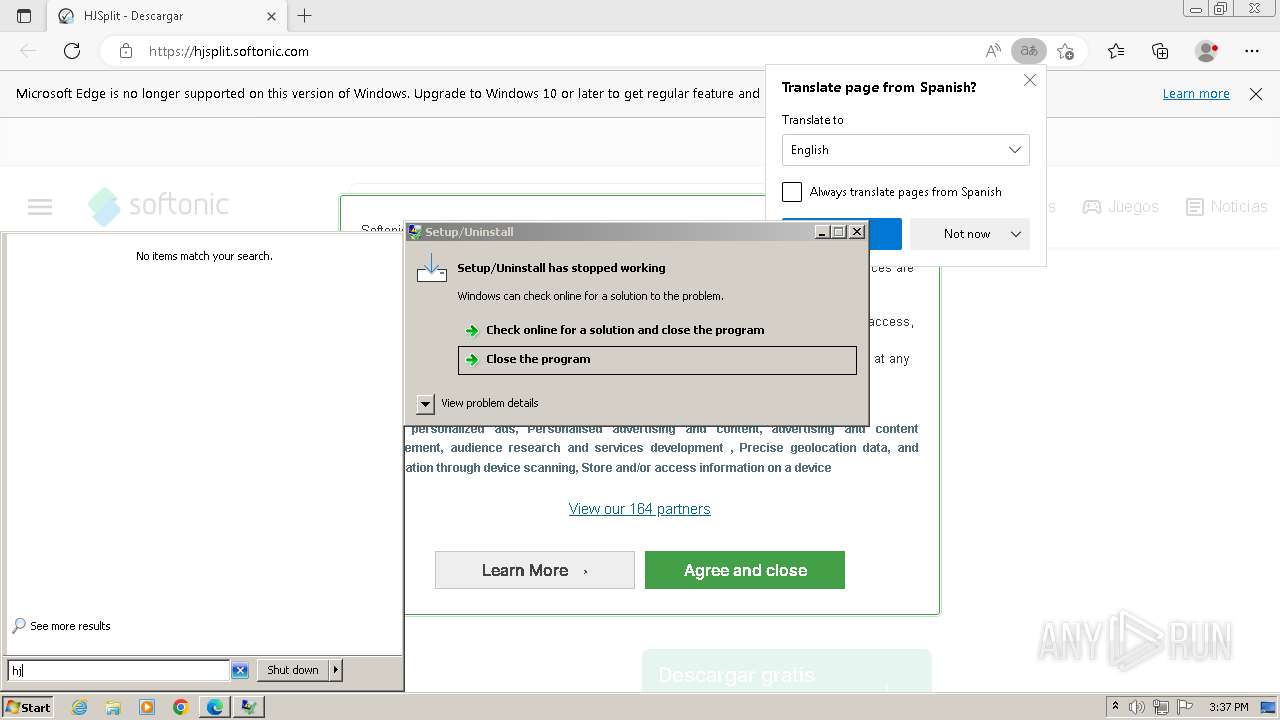The height and width of the screenshot is (720, 1280).
Task: Close the HJSplit - Descargar tab
Action: tap(271, 16)
